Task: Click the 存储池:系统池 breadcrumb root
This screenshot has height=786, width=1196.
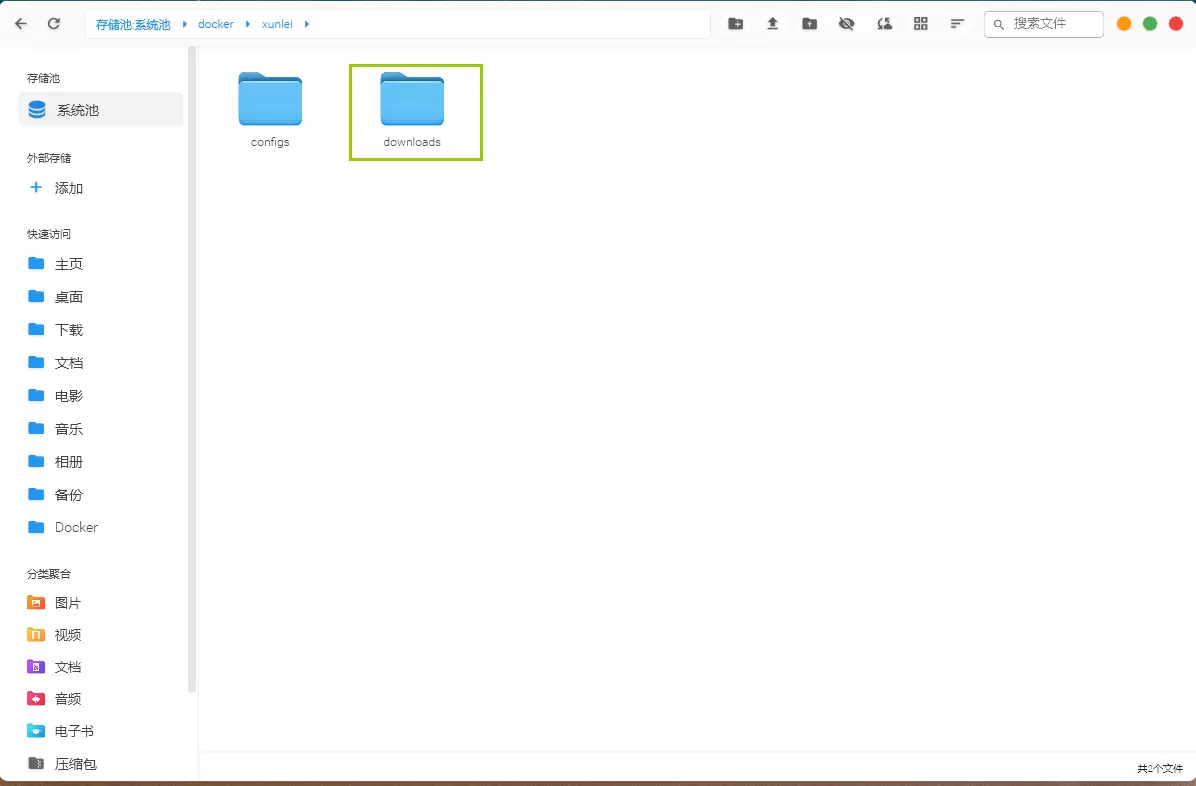Action: tap(133, 24)
